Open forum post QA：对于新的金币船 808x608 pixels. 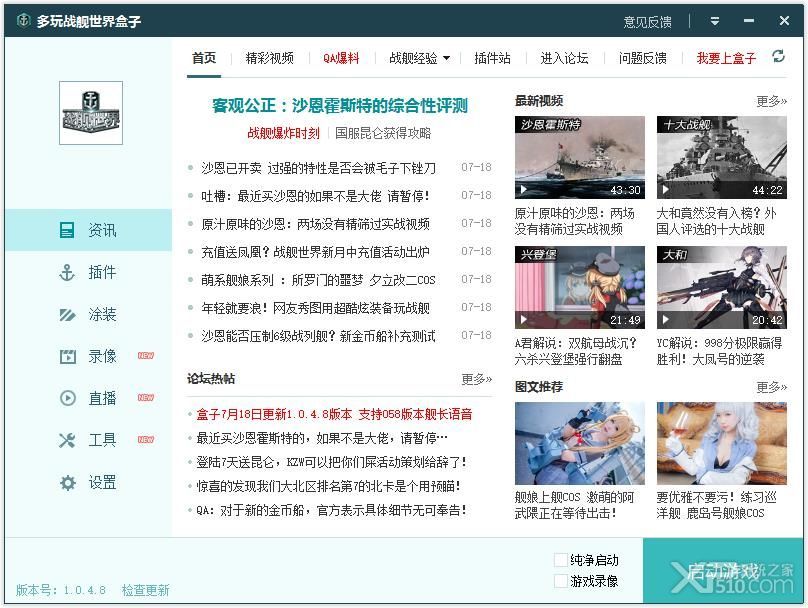click(331, 510)
